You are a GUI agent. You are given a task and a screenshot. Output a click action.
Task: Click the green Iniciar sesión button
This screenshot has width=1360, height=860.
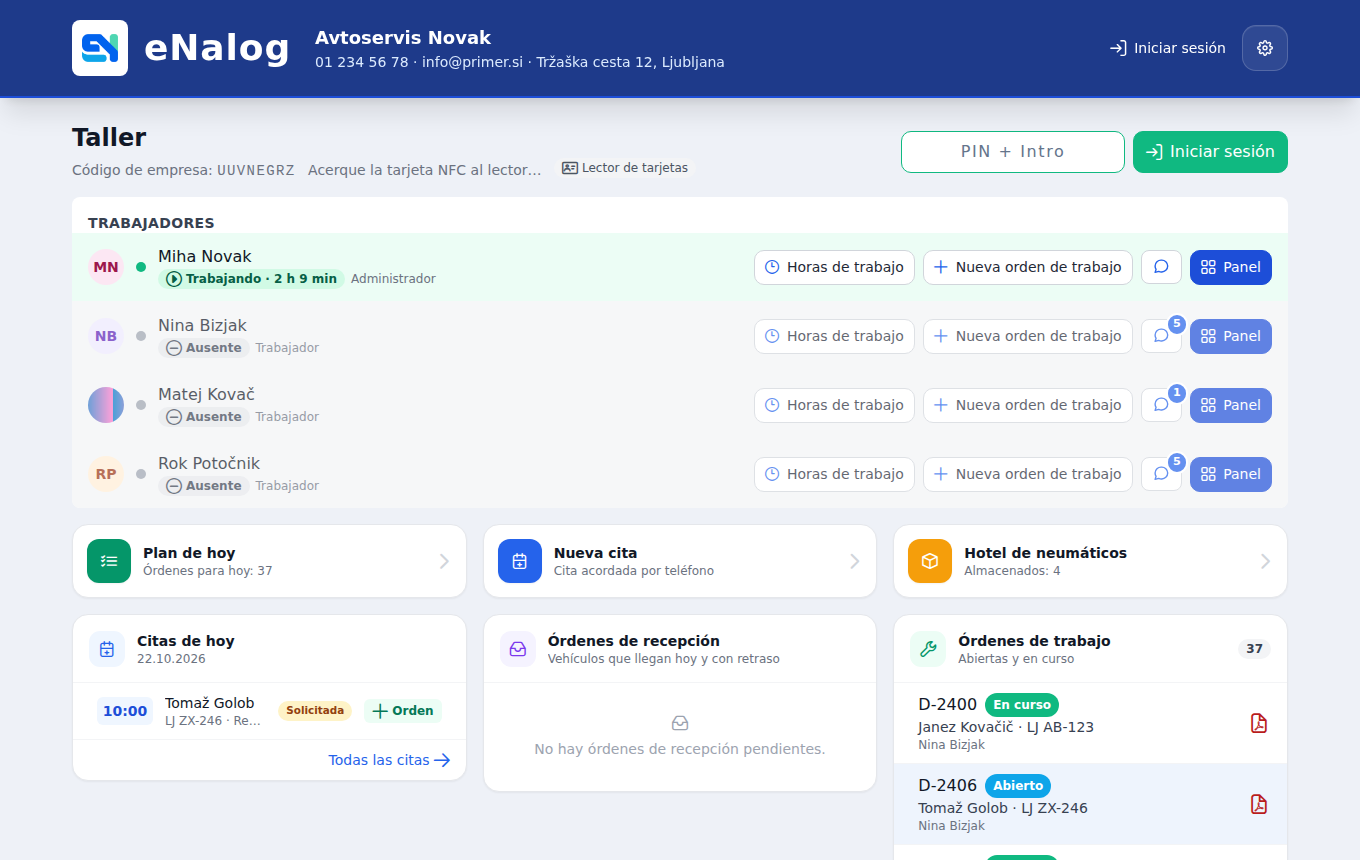coord(1210,152)
